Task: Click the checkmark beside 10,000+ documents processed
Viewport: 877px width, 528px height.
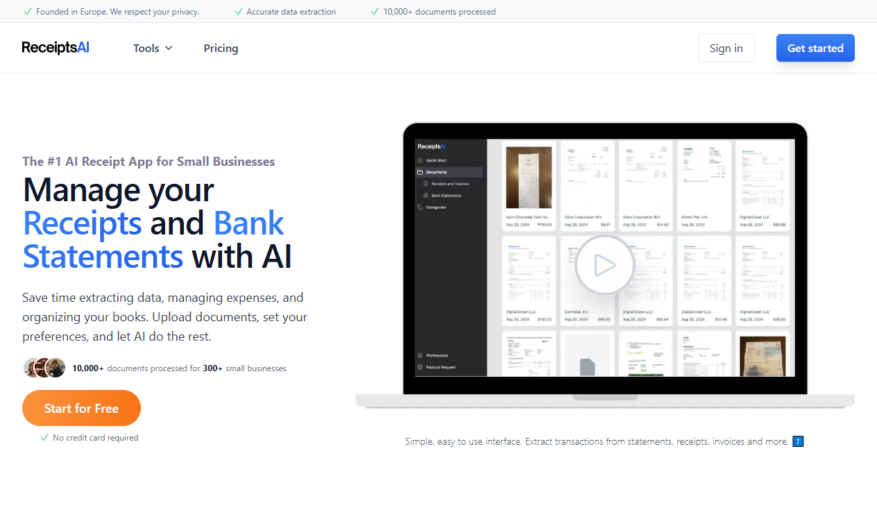Action: [x=375, y=11]
